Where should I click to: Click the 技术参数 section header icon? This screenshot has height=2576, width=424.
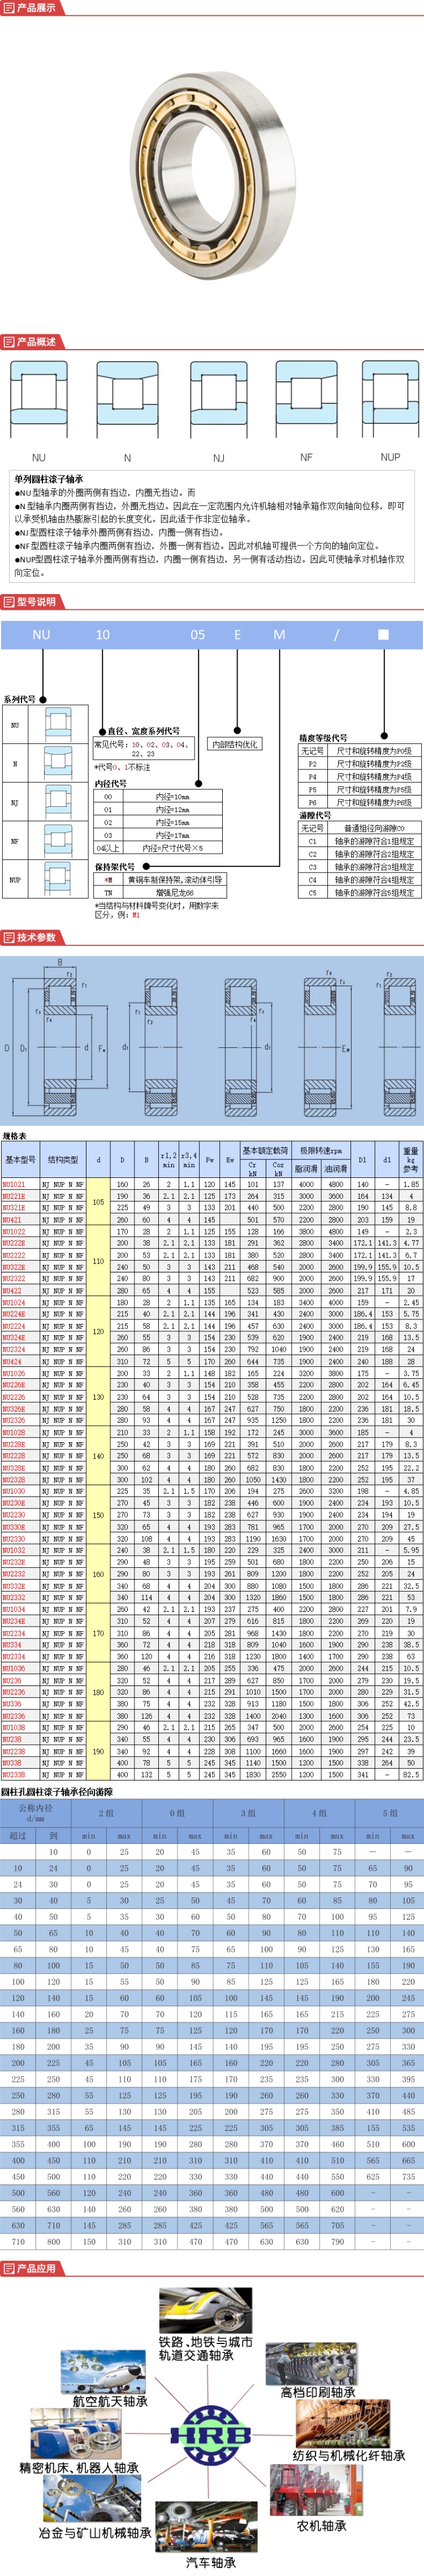click(8, 937)
